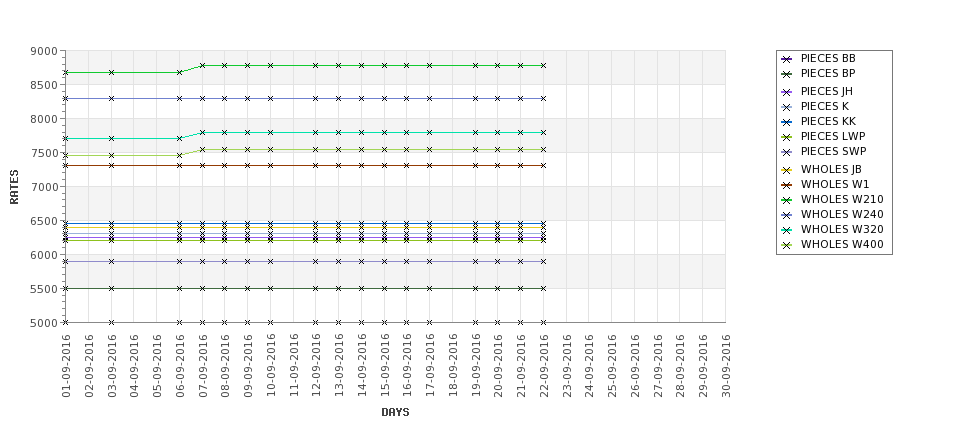Click the 28-09-2016 date label
The height and width of the screenshot is (429, 975).
(x=680, y=366)
